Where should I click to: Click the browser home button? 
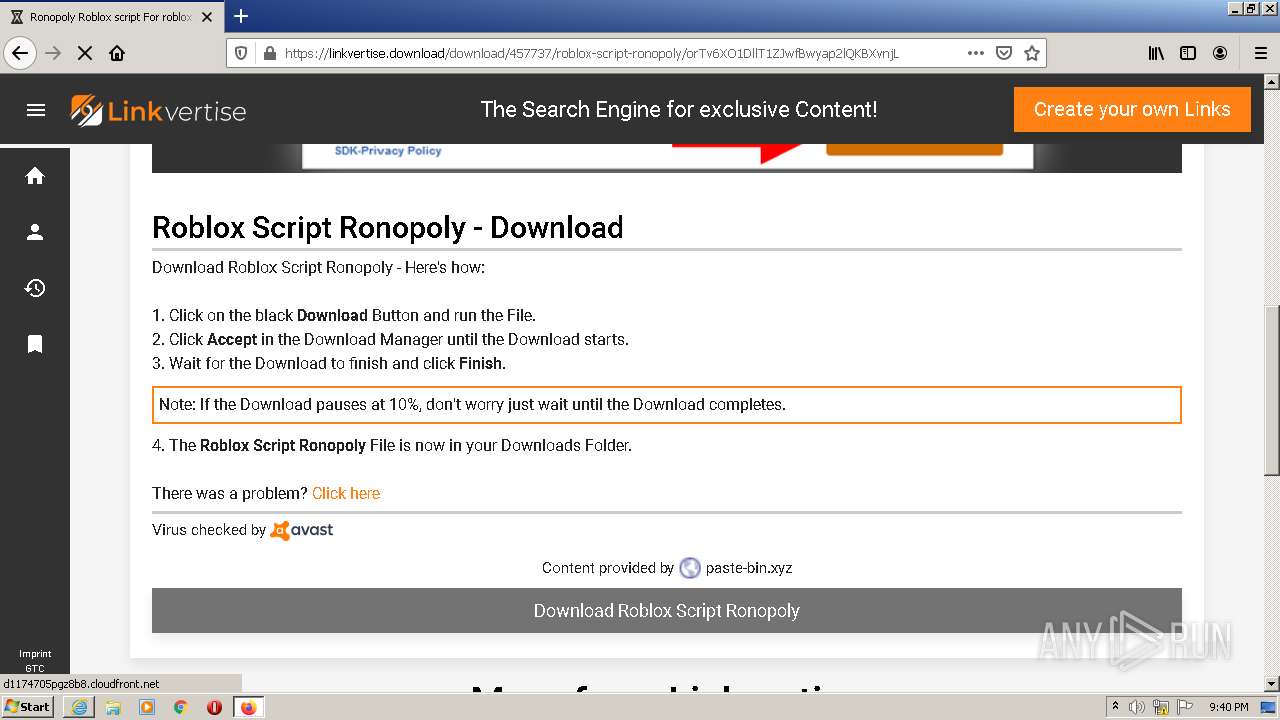(117, 53)
